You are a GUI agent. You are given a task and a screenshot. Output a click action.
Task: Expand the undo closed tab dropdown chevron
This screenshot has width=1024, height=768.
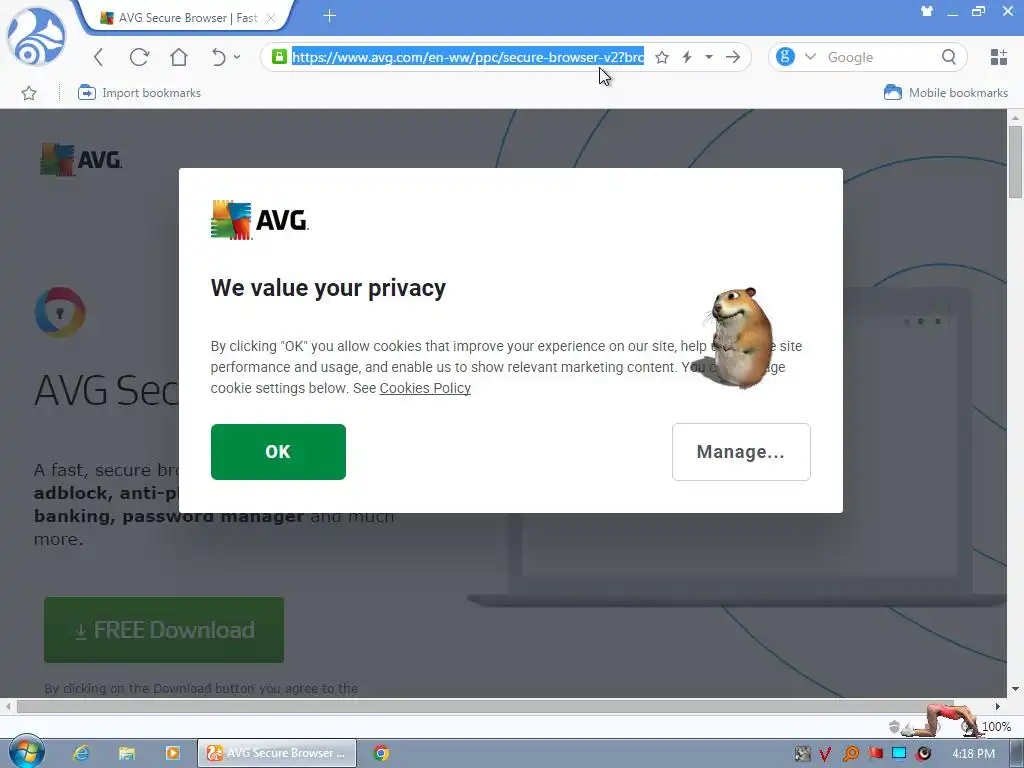tap(237, 57)
